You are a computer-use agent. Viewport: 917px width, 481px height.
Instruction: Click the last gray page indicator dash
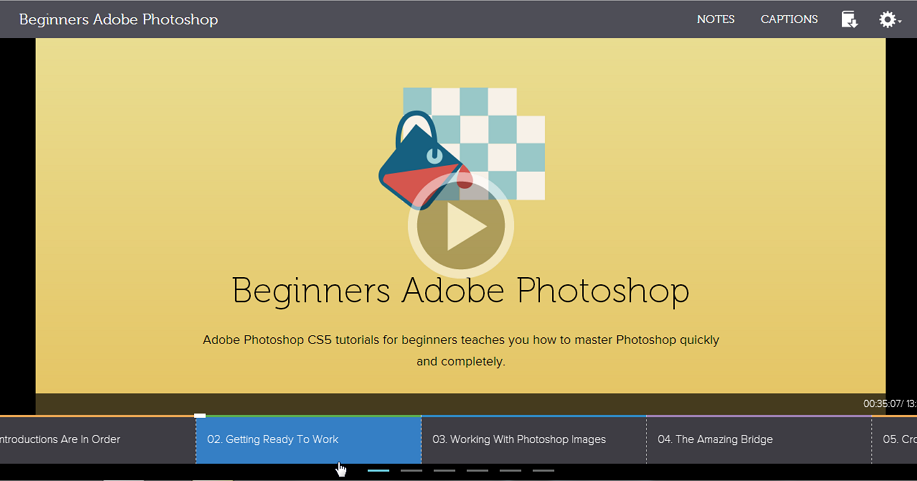(x=543, y=470)
